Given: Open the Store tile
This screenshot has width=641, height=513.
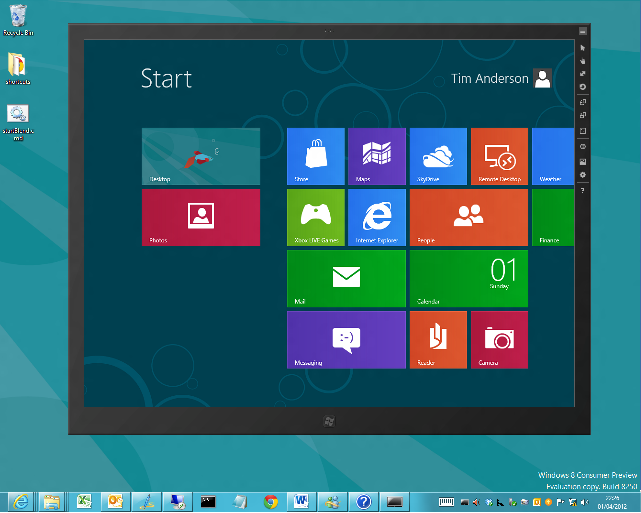Looking at the screenshot, I should [x=316, y=156].
